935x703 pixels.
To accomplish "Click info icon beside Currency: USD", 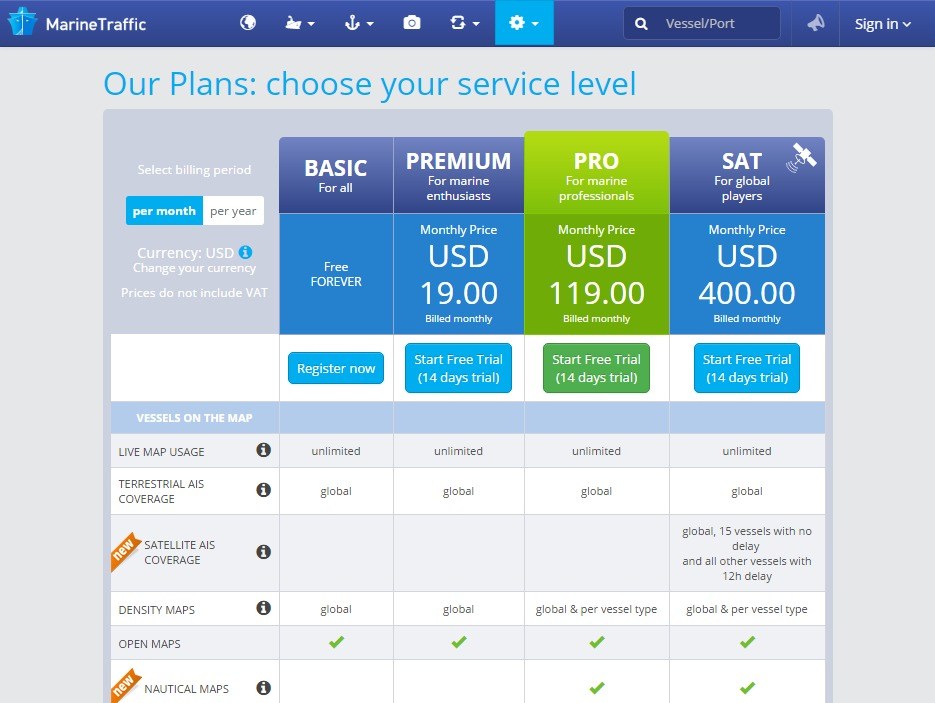I will pos(245,252).
